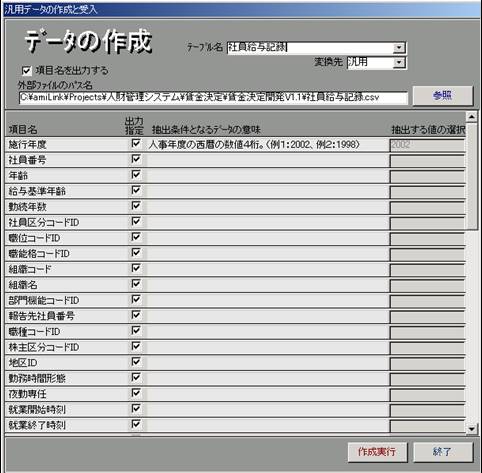Click the 参照 browse button

[x=443, y=96]
